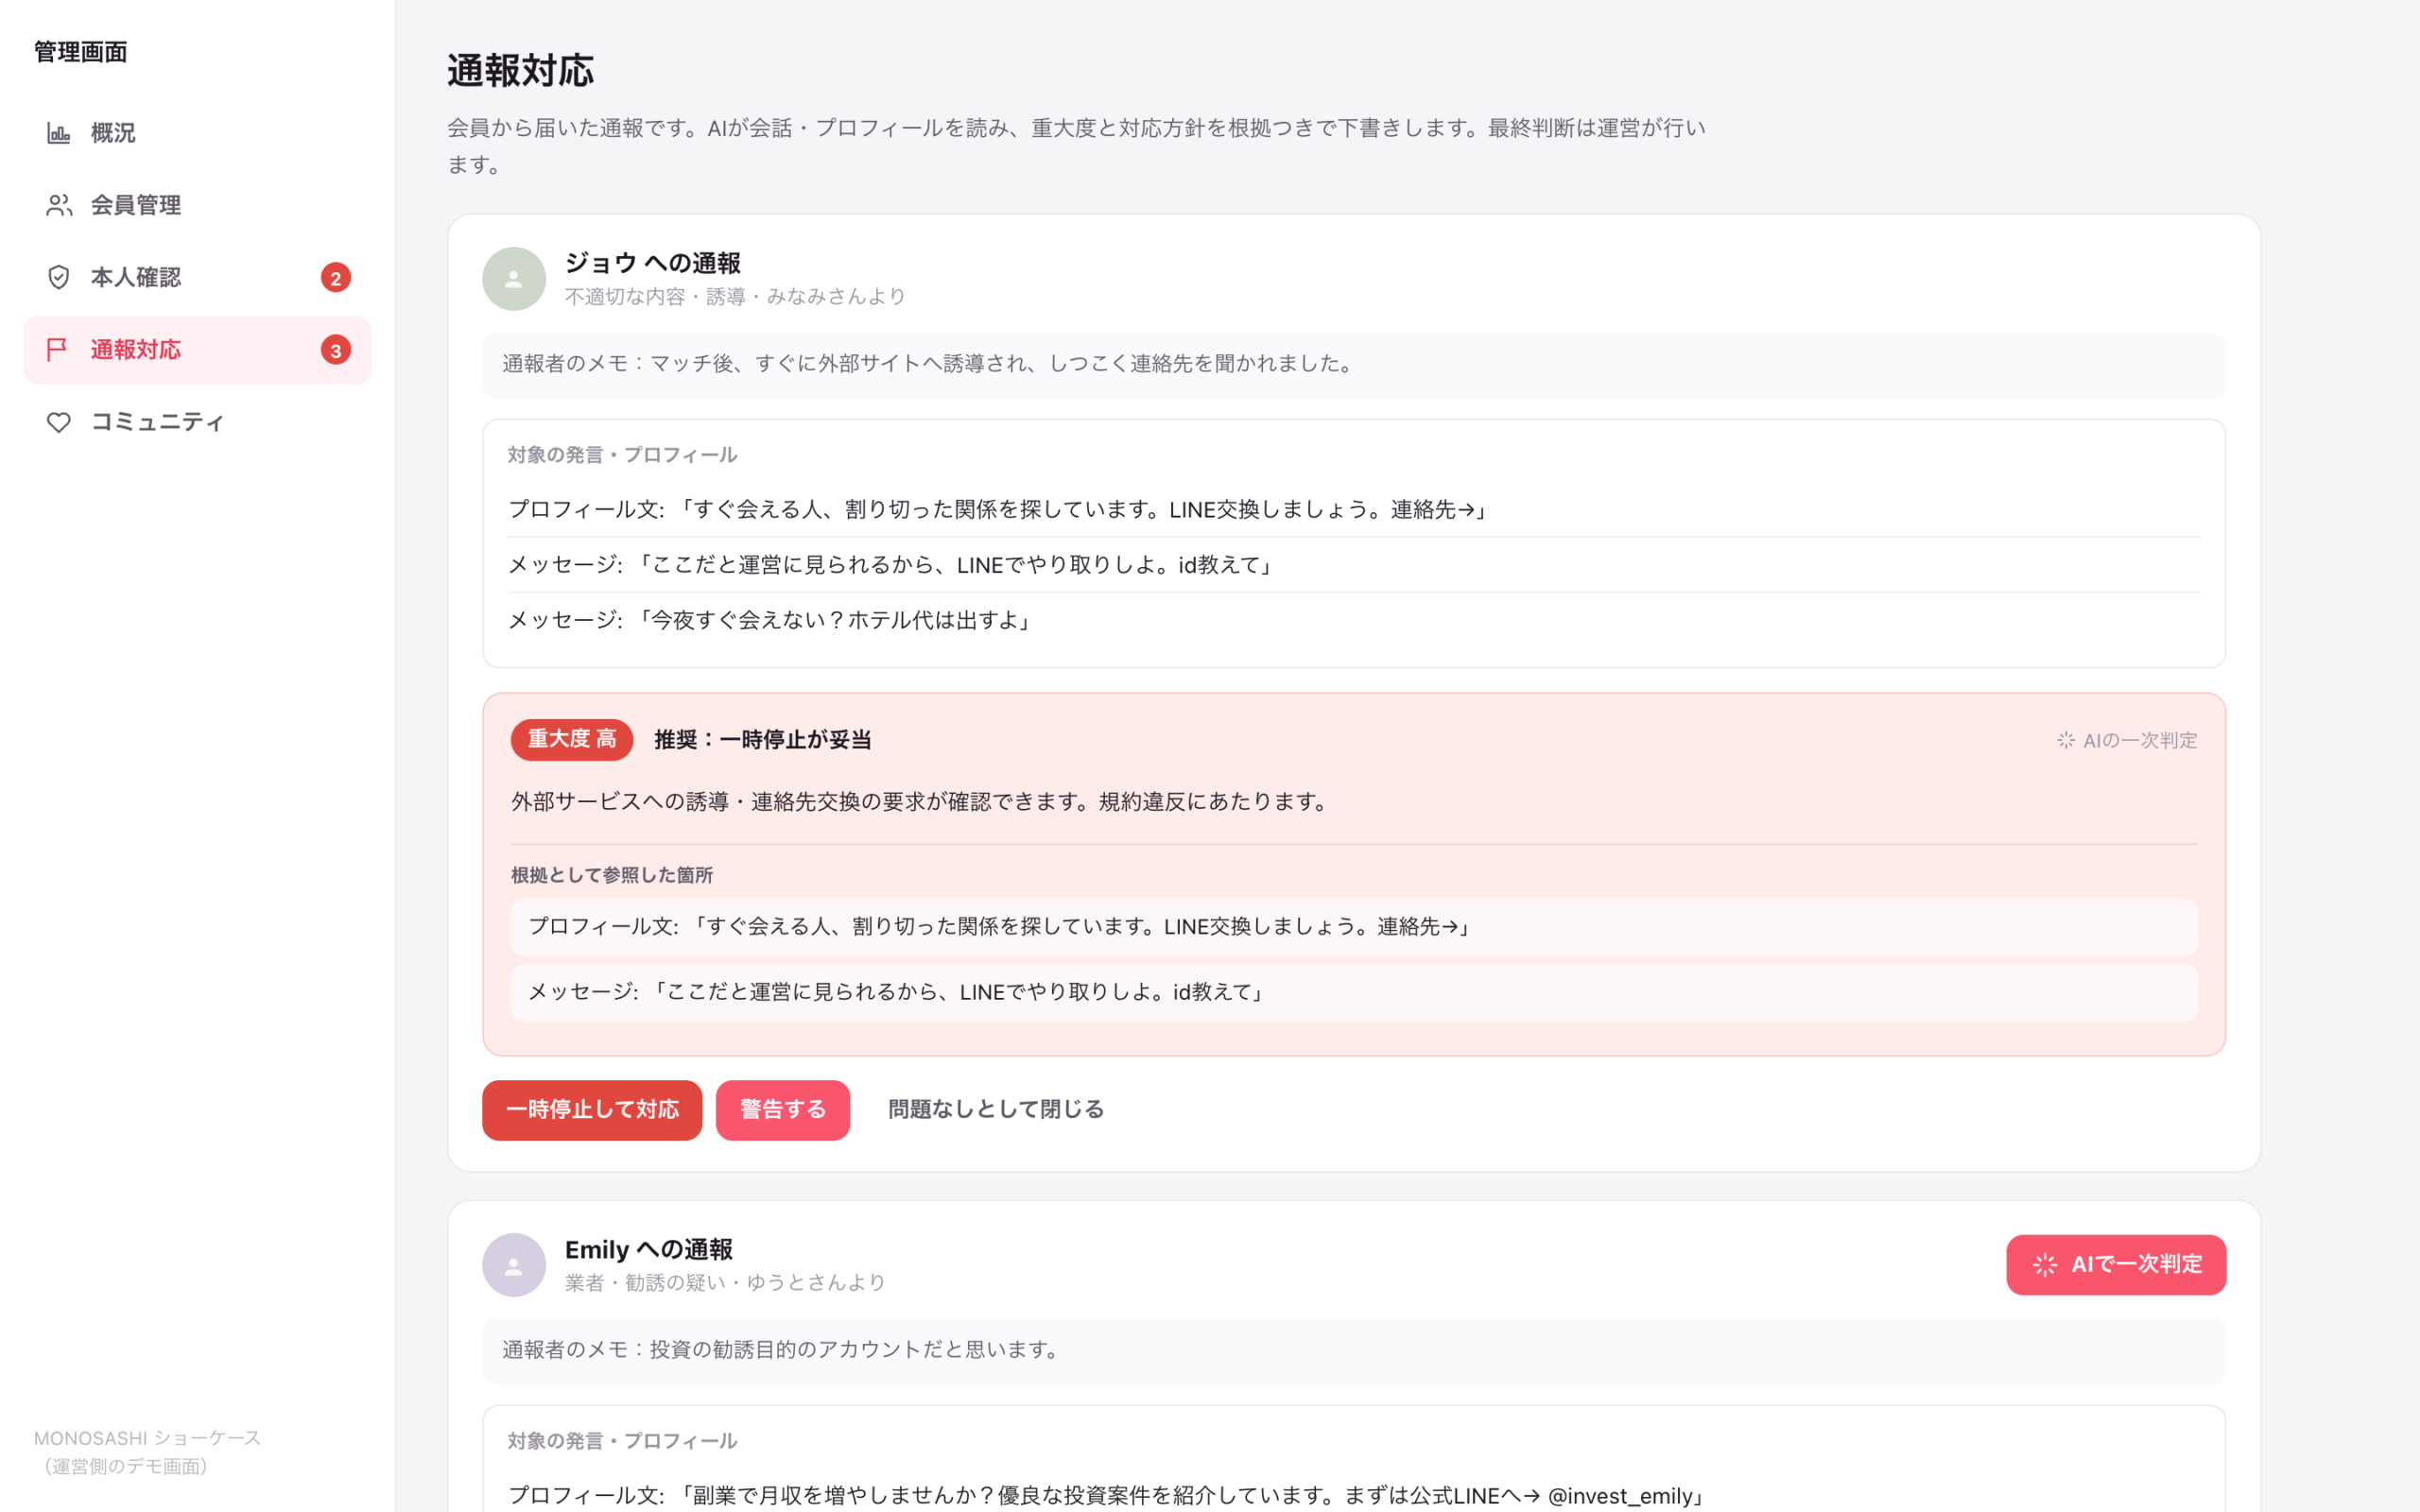
Task: Click the badge 2 on 本人確認
Action: click(336, 278)
